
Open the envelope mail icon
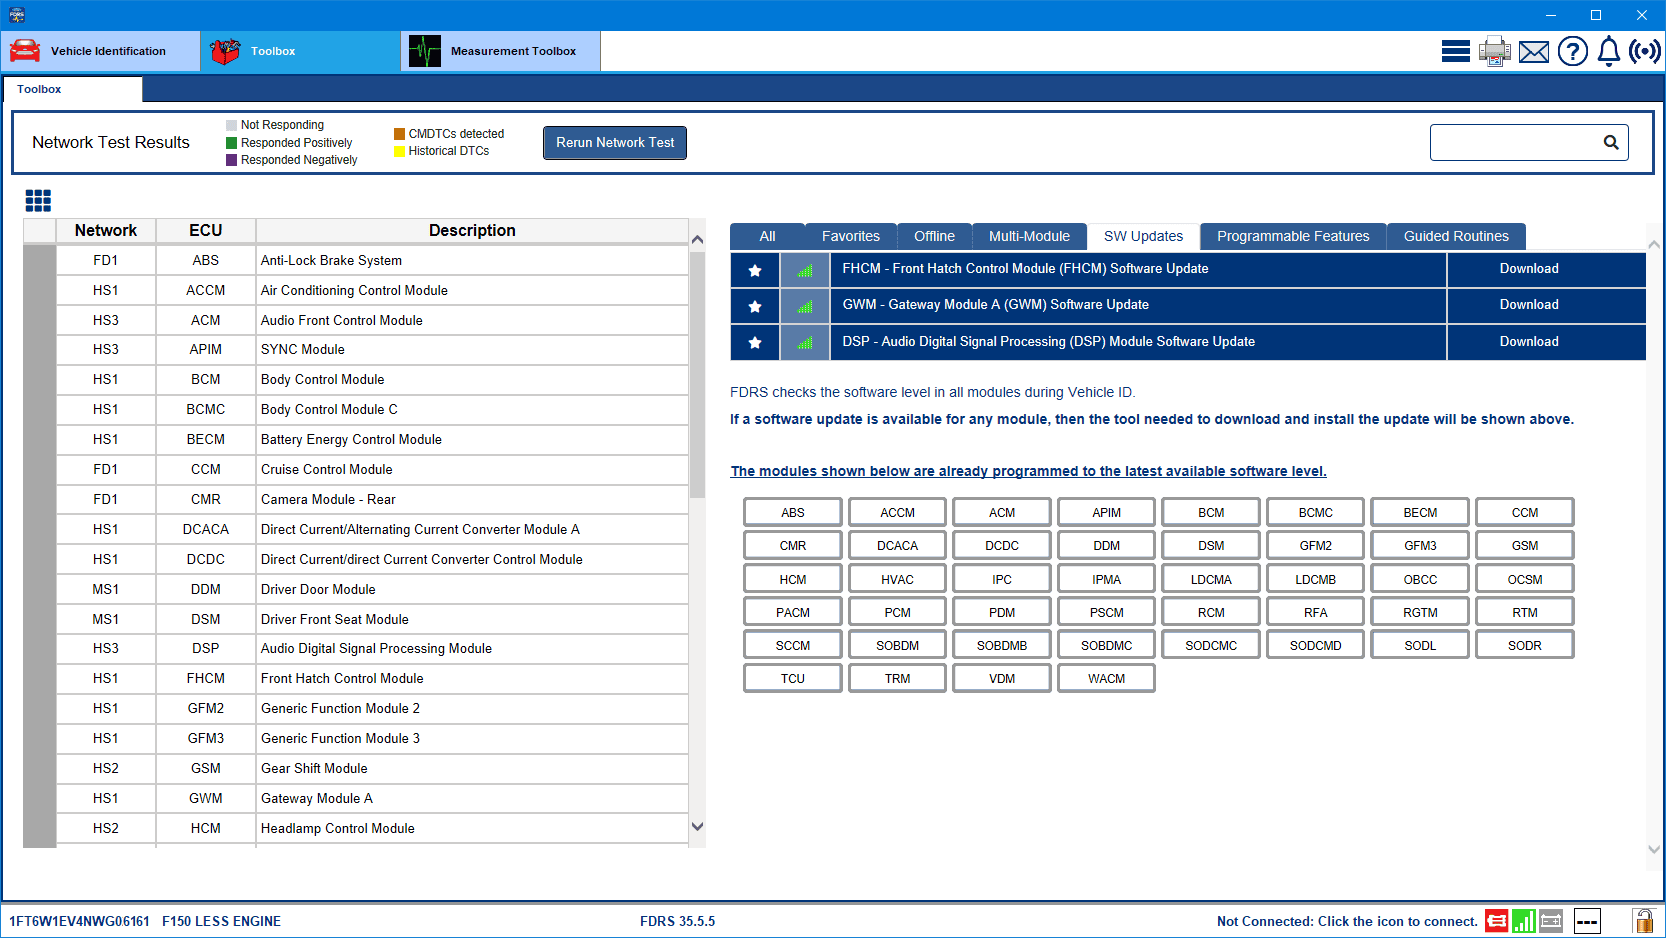1533,51
